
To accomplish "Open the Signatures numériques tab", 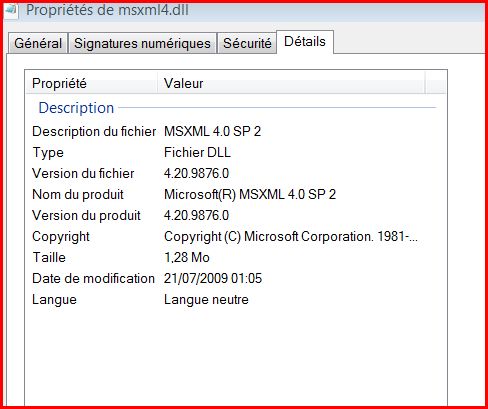I will coord(142,43).
